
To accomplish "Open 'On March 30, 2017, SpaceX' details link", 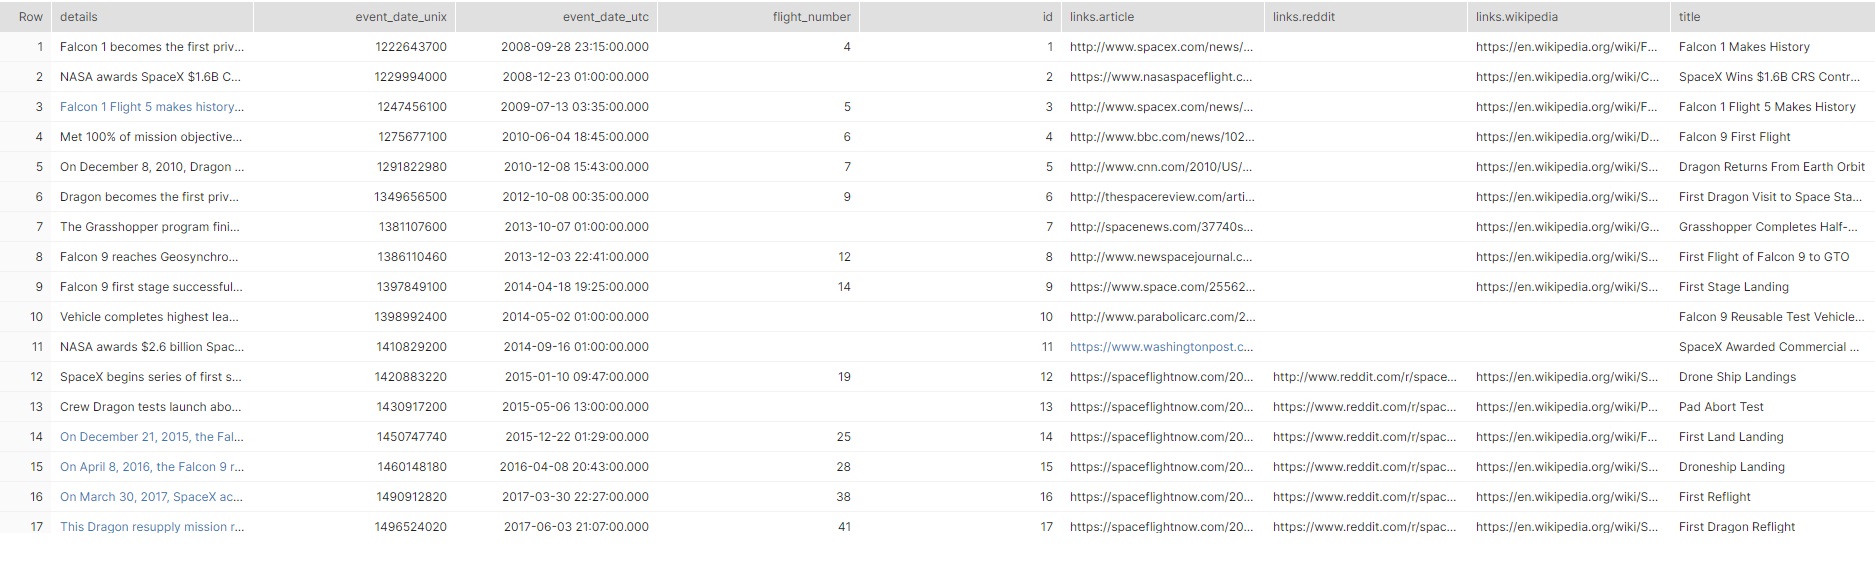I will pos(151,497).
